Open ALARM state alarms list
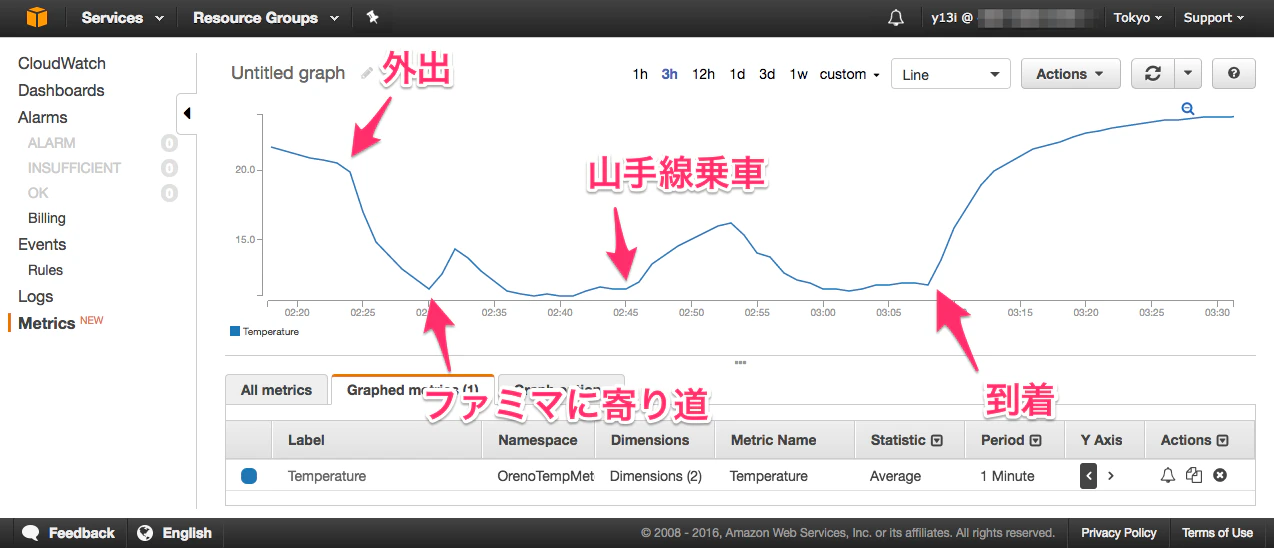The width and height of the screenshot is (1274, 548). [x=52, y=143]
